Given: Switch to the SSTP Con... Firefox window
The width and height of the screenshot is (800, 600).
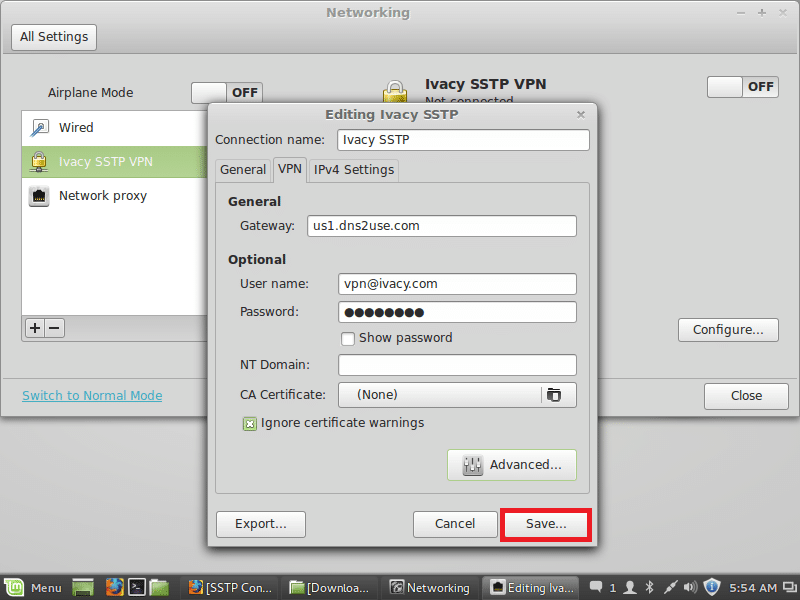Looking at the screenshot, I should click(x=230, y=588).
